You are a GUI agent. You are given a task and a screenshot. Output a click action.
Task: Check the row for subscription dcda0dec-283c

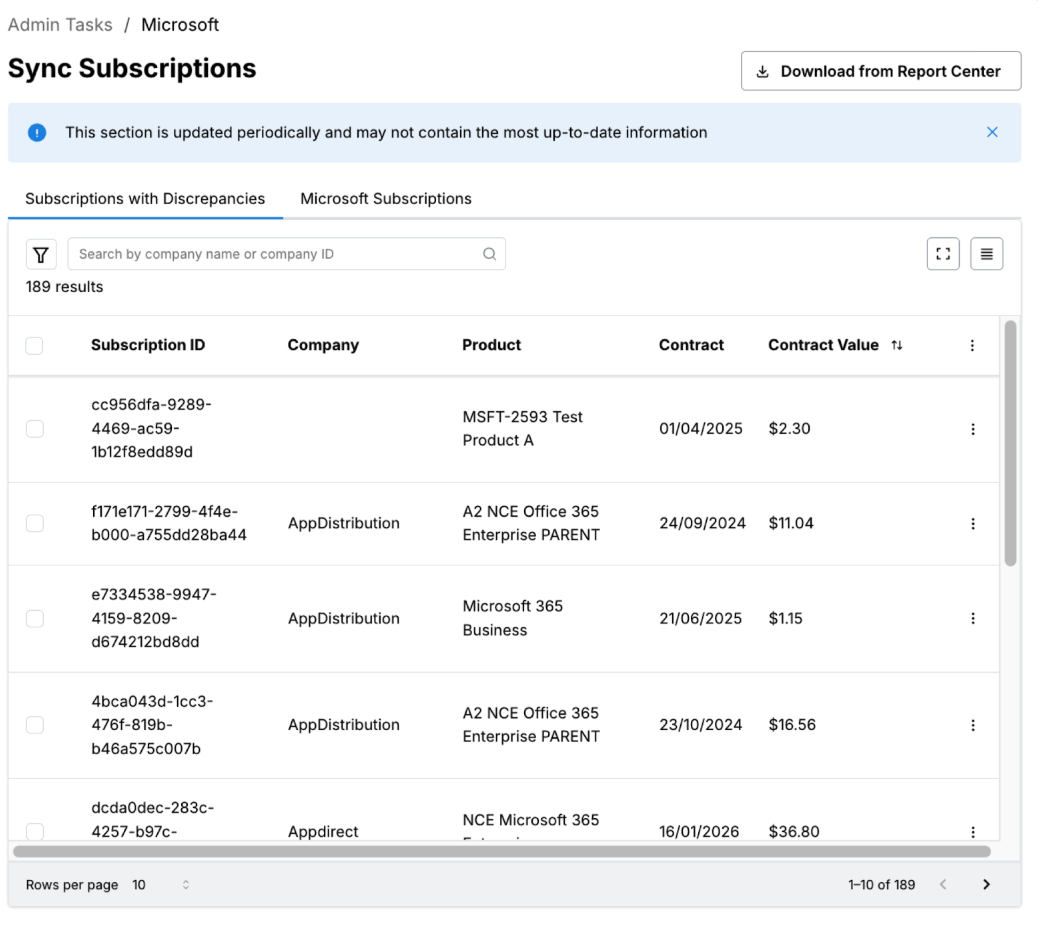point(34,831)
